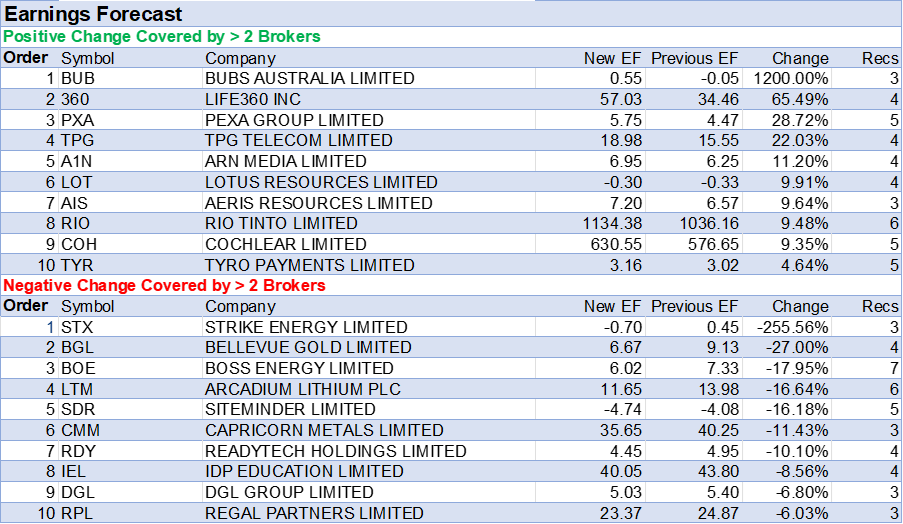Select the Previous EF value 43.80
The image size is (903, 524).
pyautogui.click(x=716, y=471)
